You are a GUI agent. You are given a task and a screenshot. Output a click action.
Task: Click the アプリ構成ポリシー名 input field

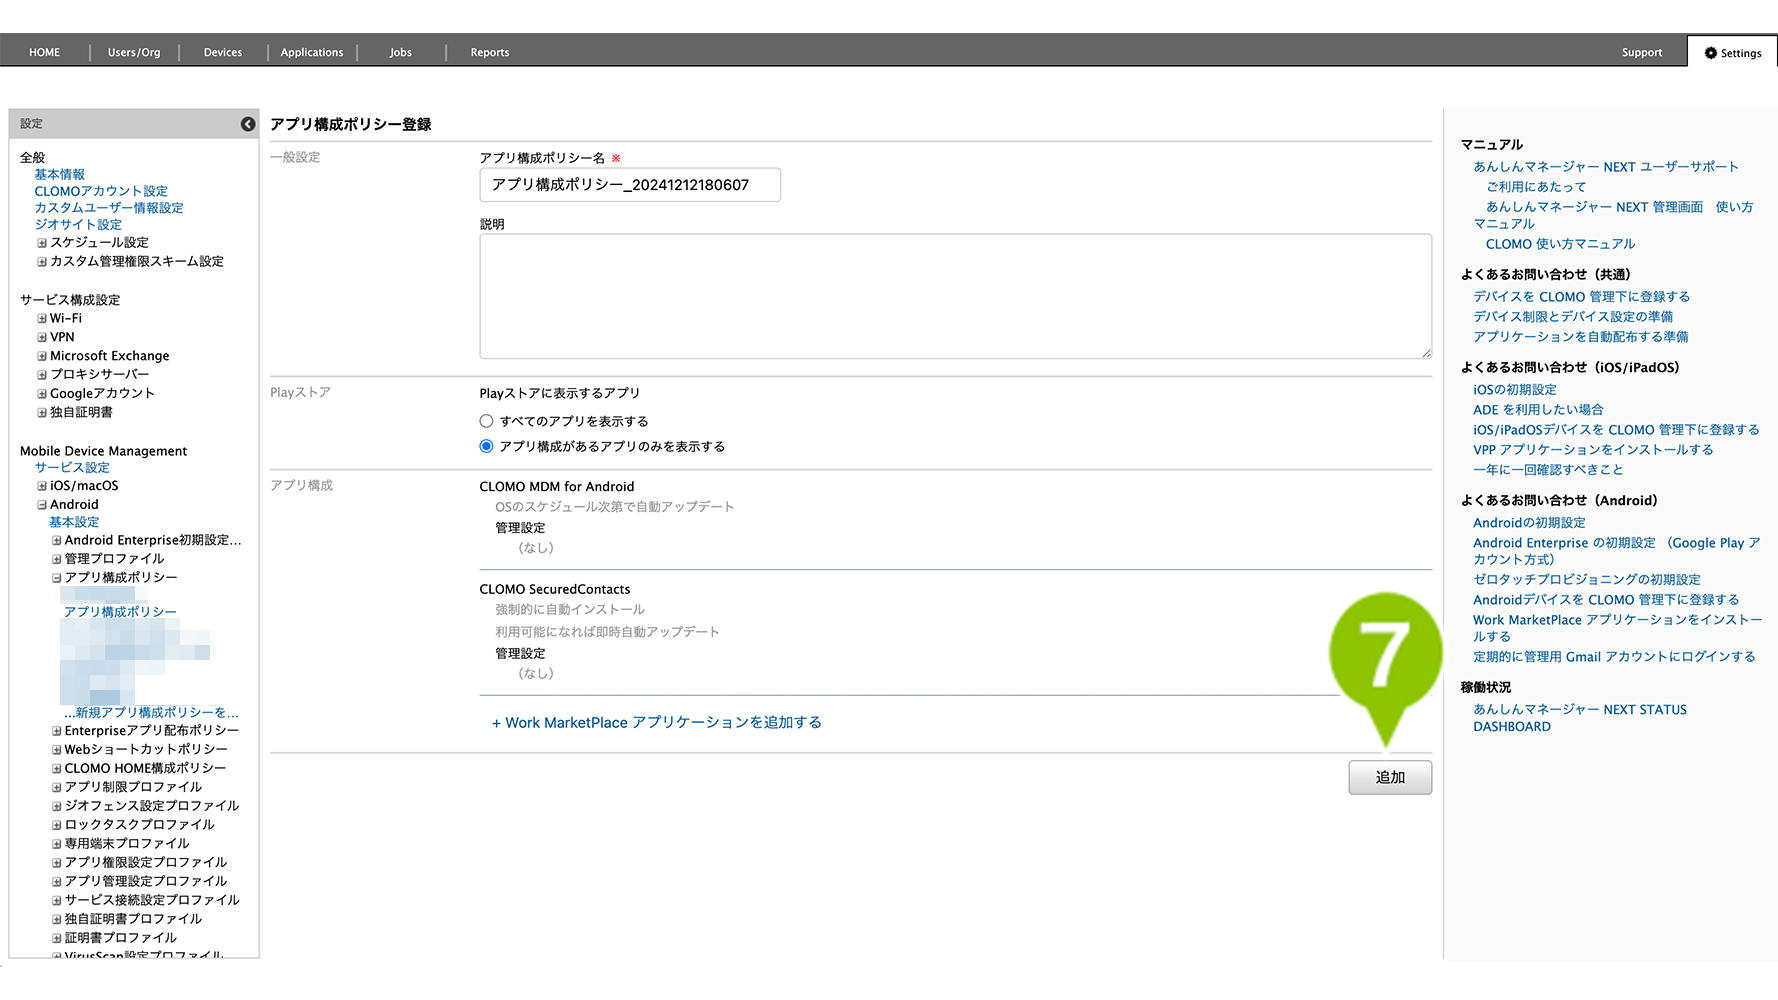pos(630,185)
